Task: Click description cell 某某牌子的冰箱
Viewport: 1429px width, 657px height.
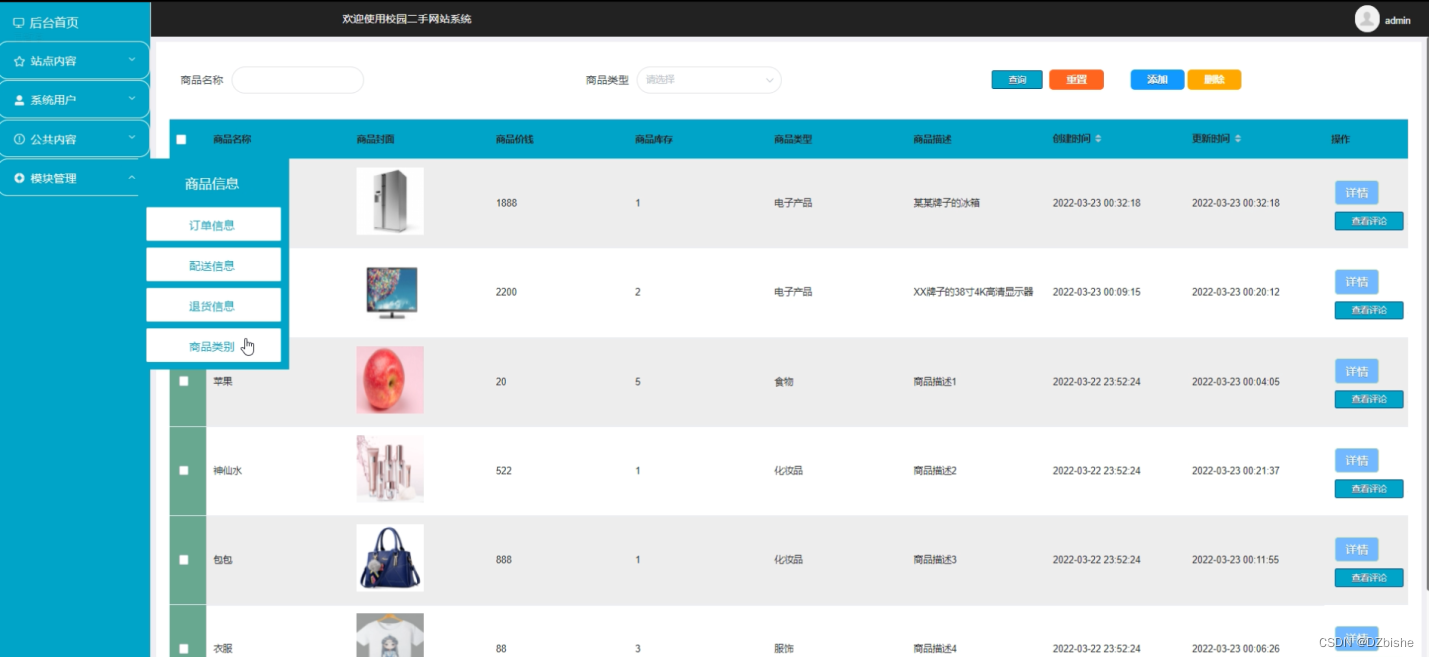Action: point(946,203)
